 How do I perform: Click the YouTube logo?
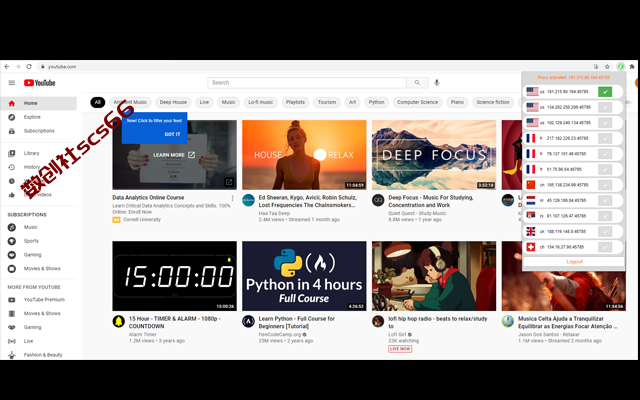coord(40,83)
